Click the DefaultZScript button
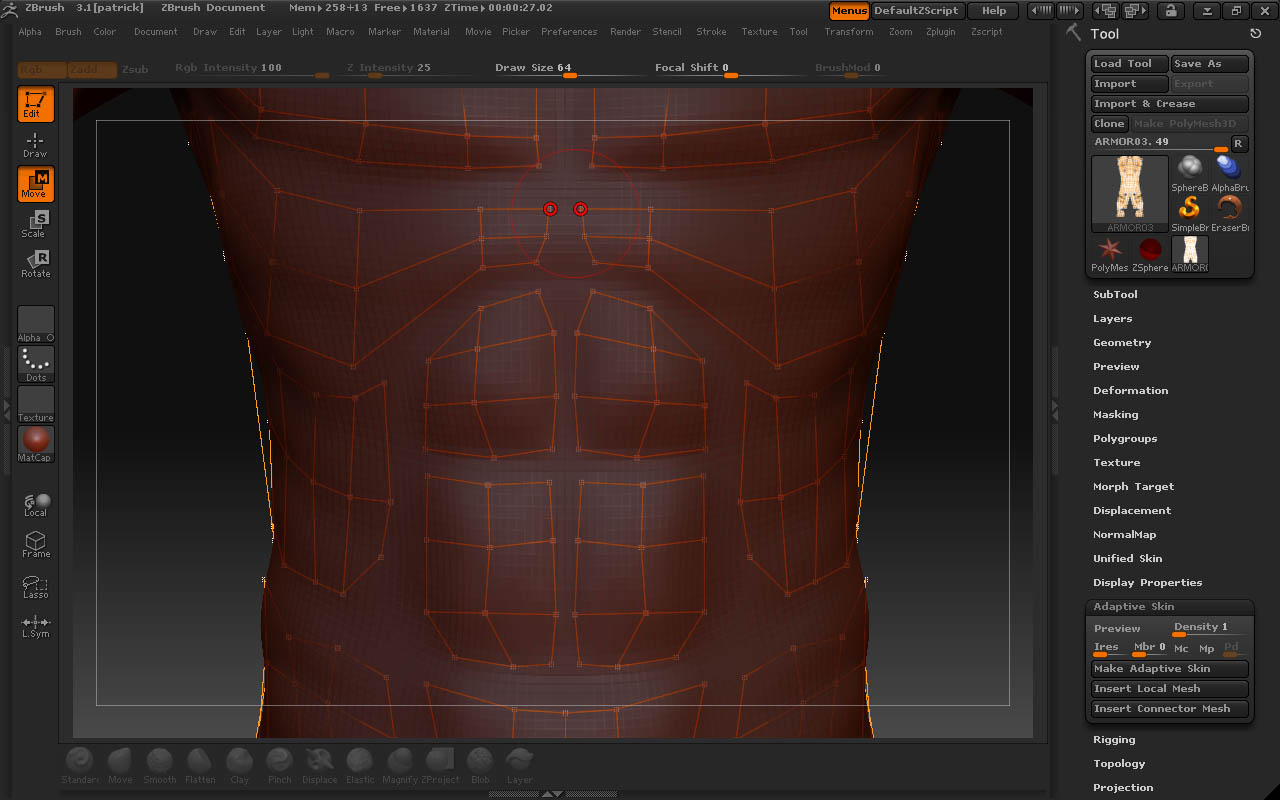 click(917, 11)
